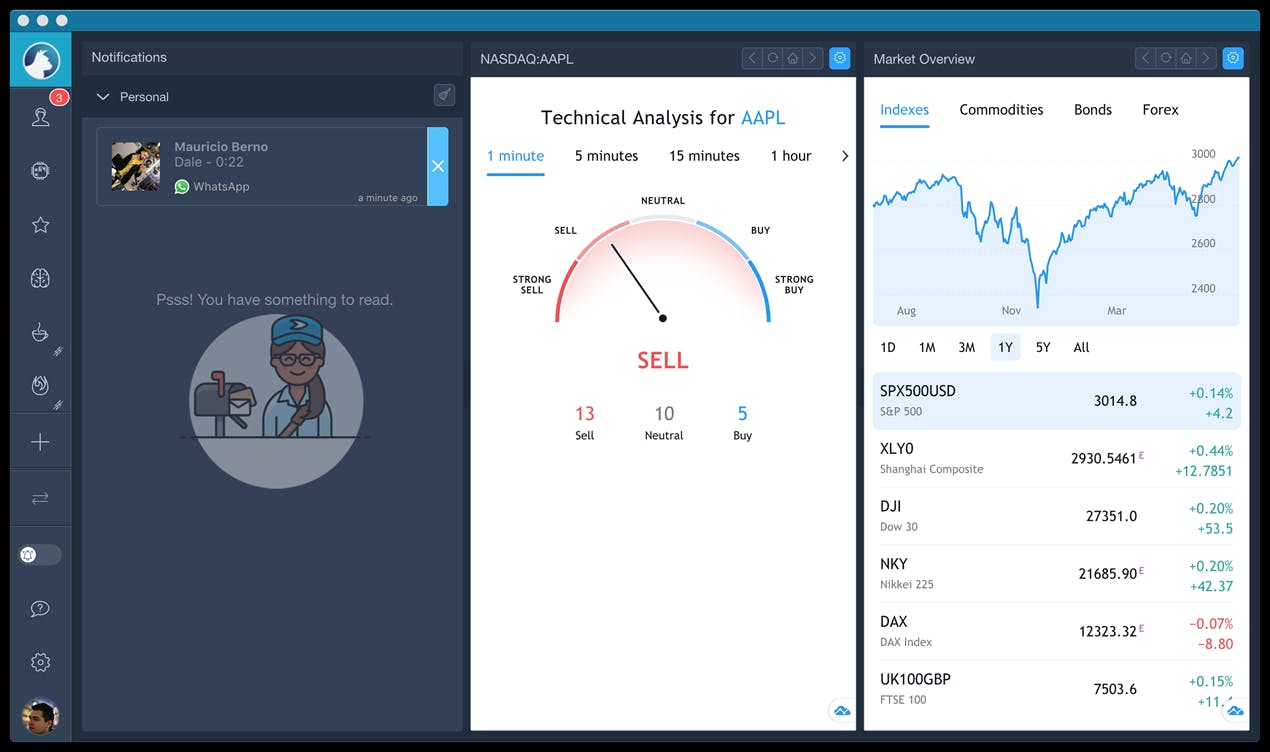Click the red 13 Sell count
Viewport: 1270px width, 752px height.
point(585,414)
